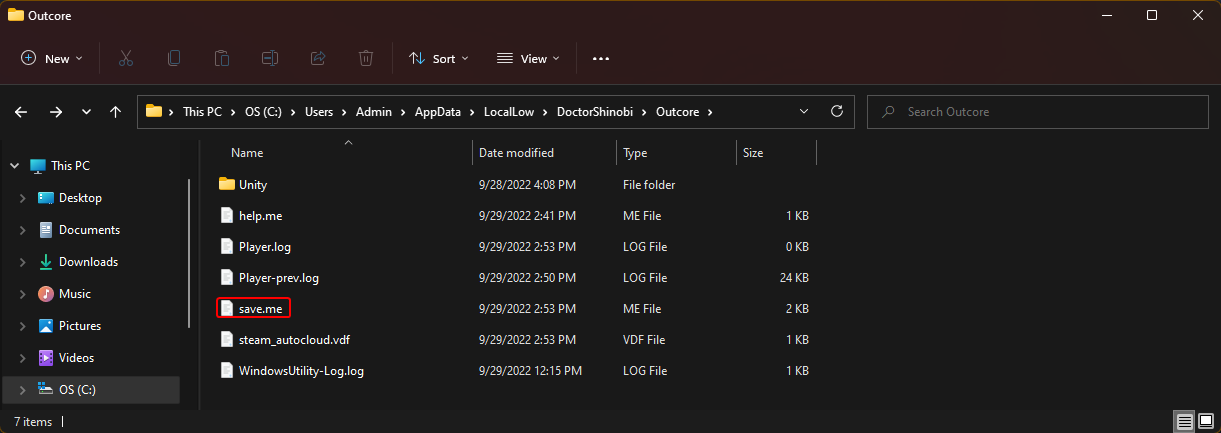This screenshot has width=1221, height=433.
Task: Open the See more ellipsis menu
Action: pos(600,58)
